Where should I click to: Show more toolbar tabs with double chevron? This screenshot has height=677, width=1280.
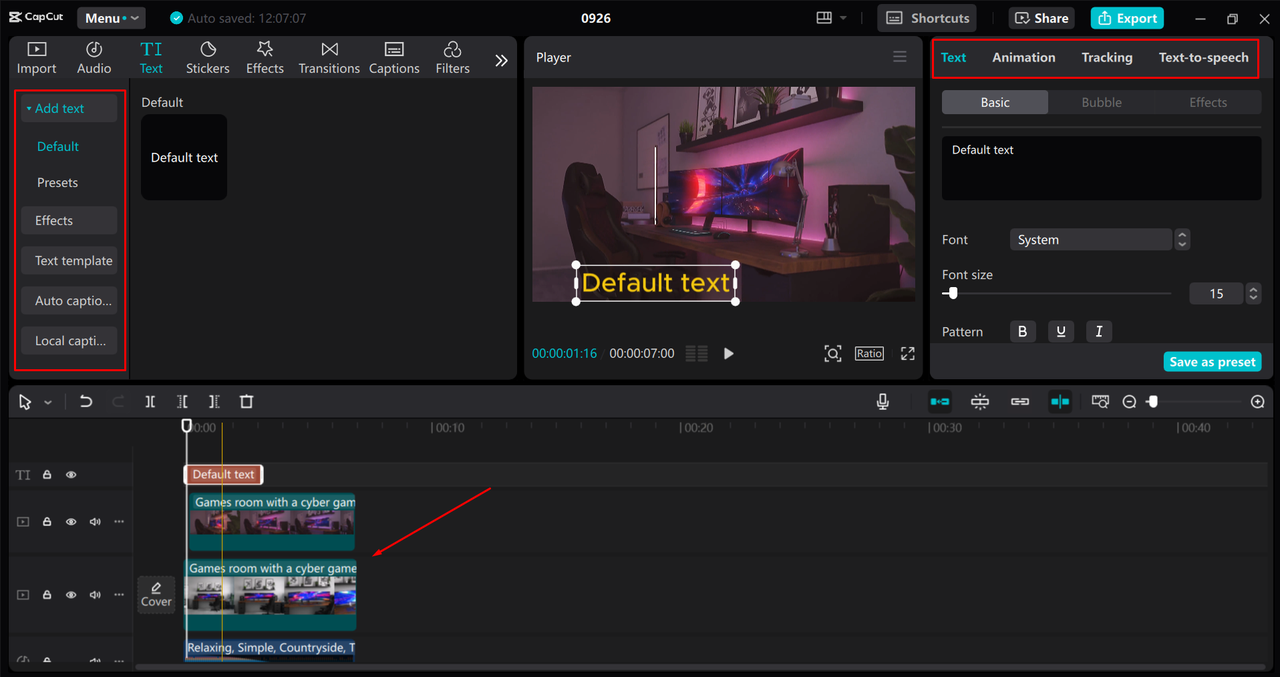[501, 60]
